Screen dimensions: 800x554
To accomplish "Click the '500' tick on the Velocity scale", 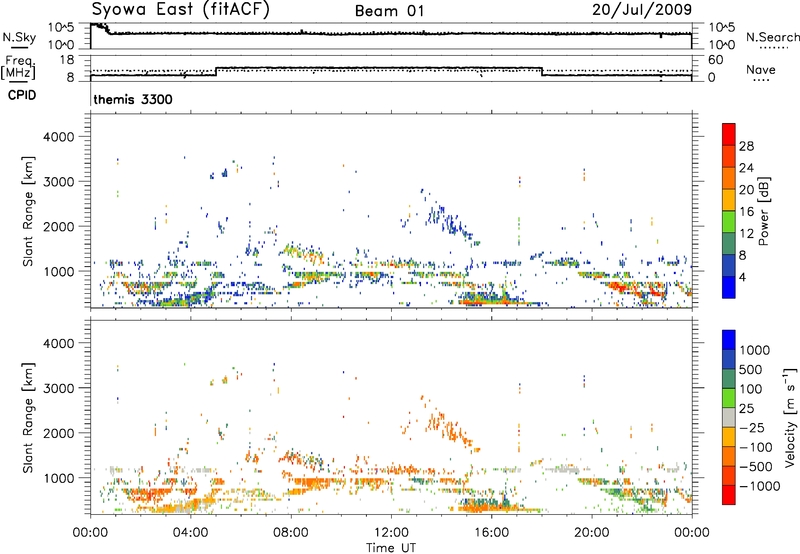I will 751,370.
